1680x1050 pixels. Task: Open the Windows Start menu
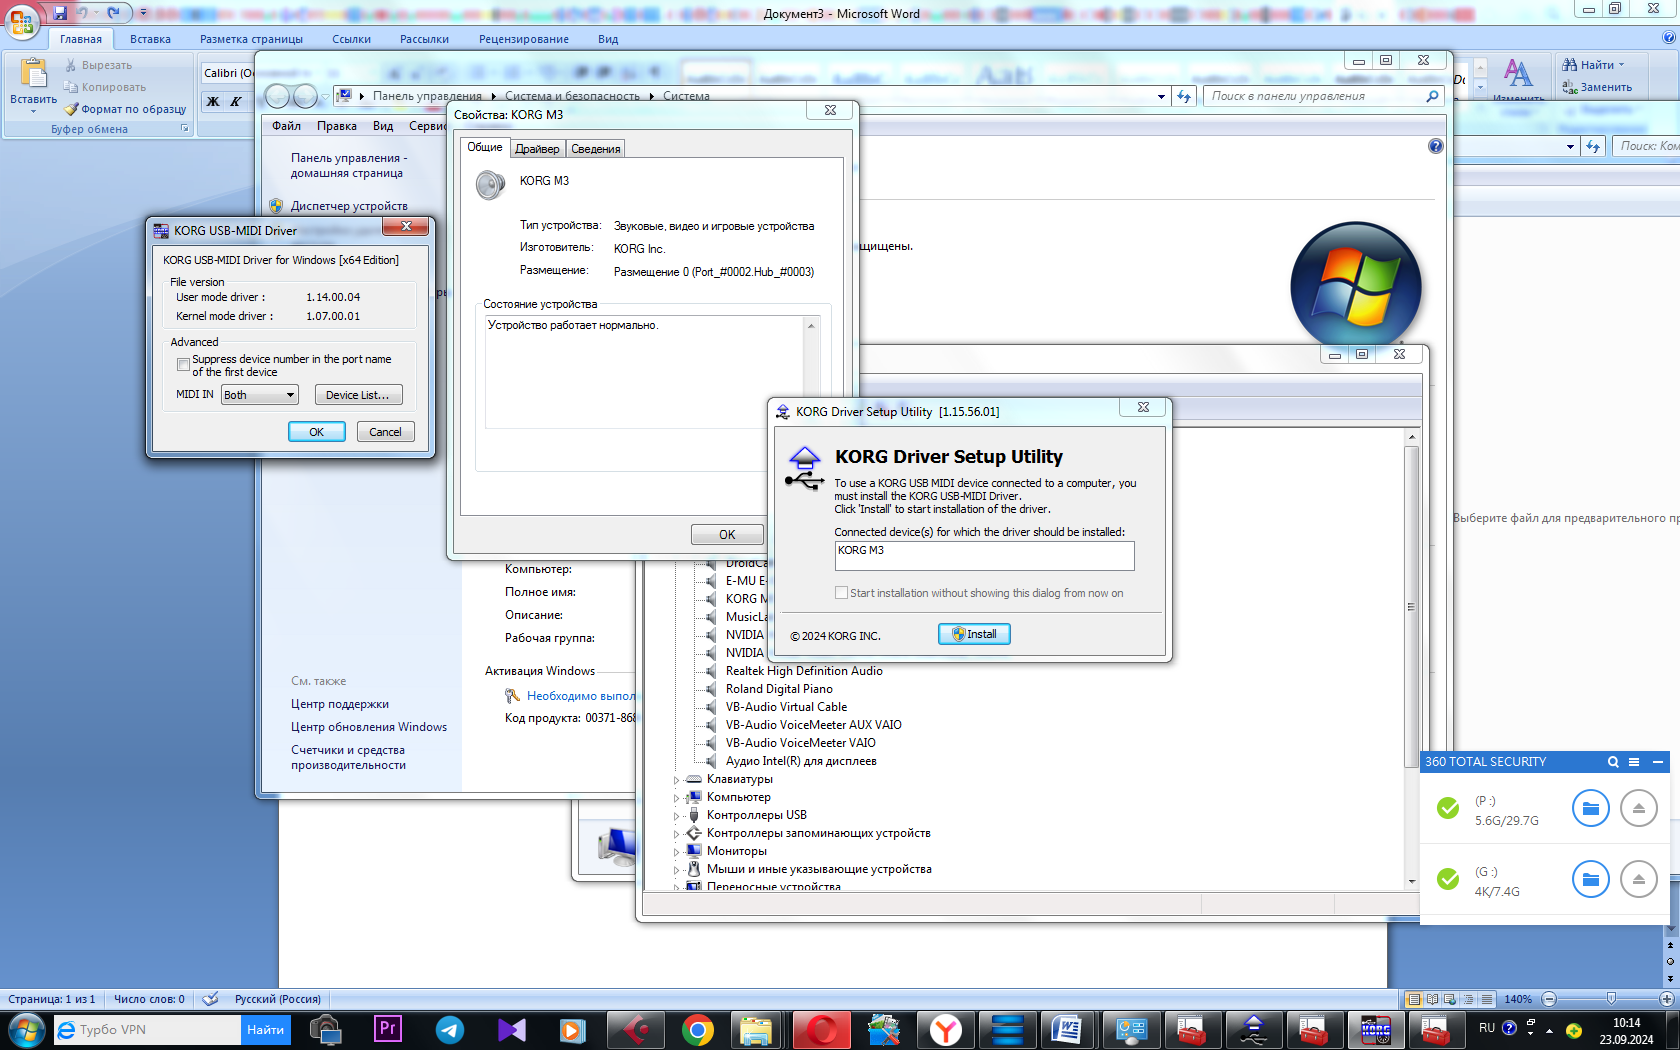point(26,1029)
